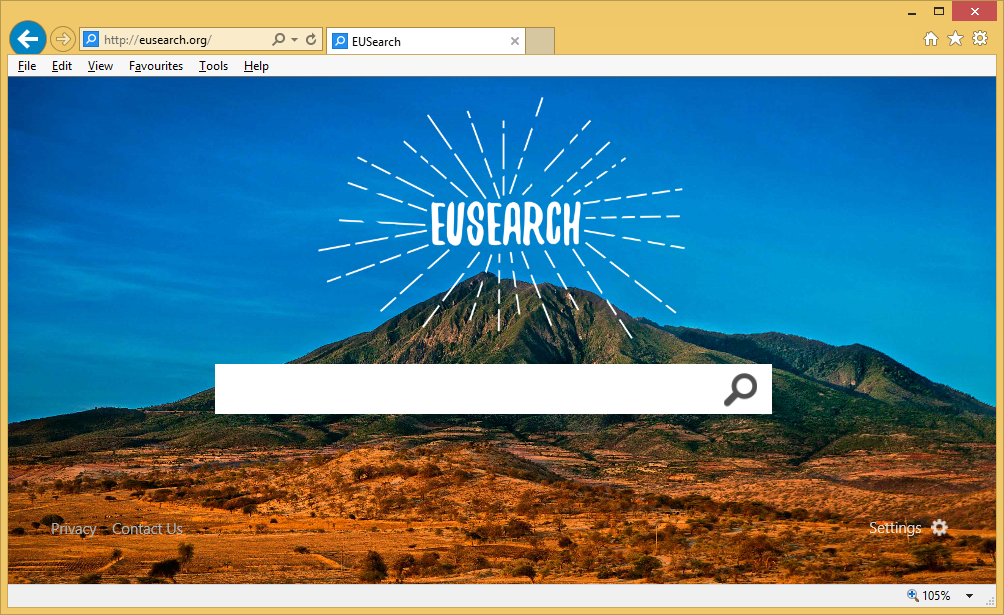The image size is (1004, 615).
Task: Expand the address bar dropdown arrow
Action: [294, 40]
